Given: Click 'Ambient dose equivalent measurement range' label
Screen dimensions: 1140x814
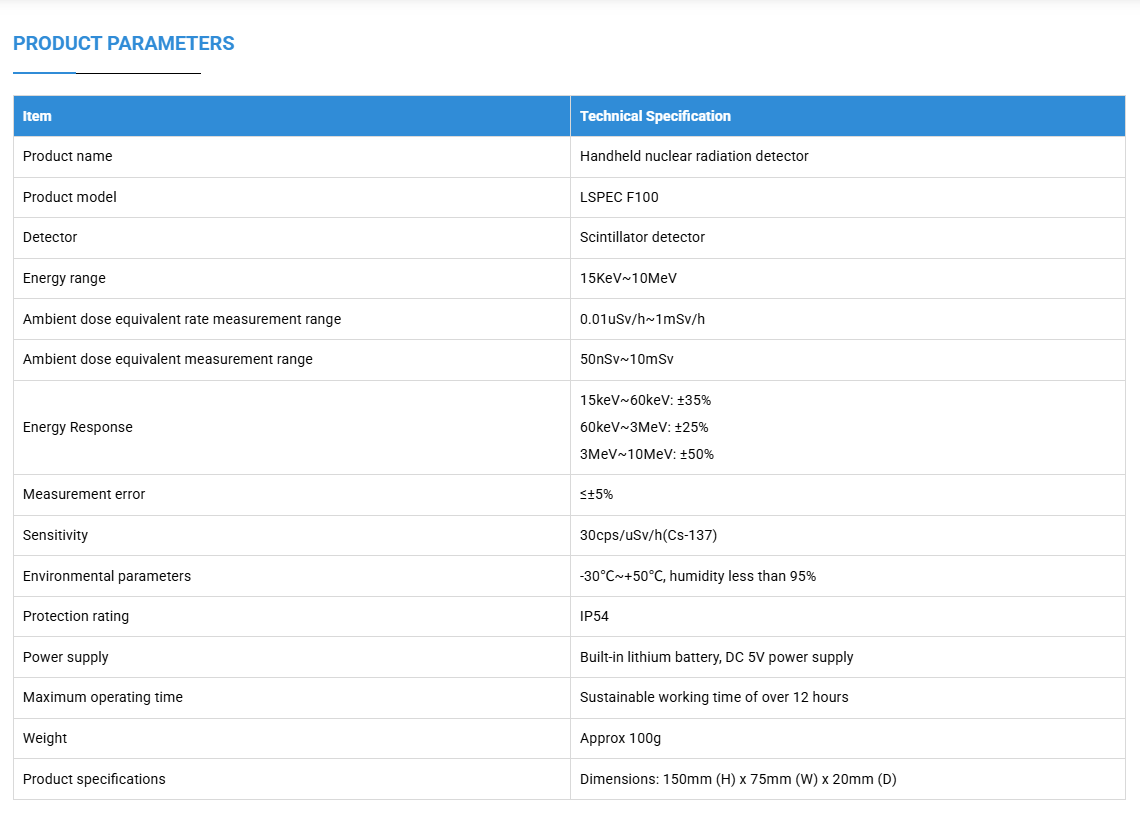Looking at the screenshot, I should [x=168, y=359].
